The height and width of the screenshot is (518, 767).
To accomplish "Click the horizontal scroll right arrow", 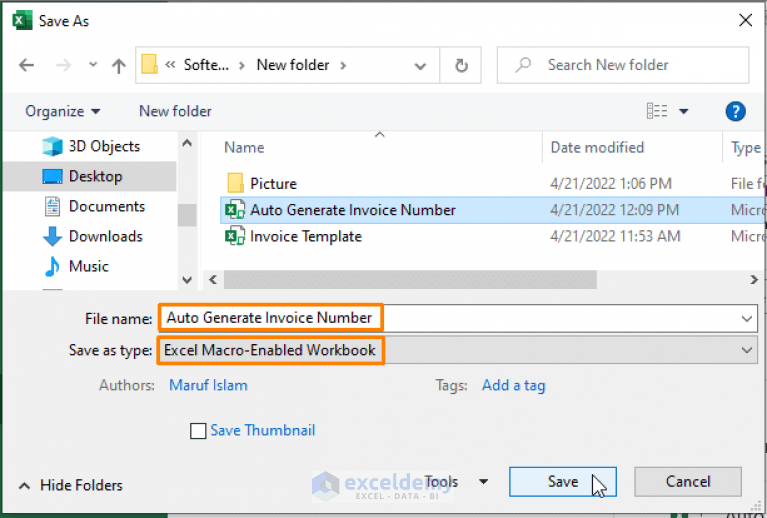I will pos(754,280).
